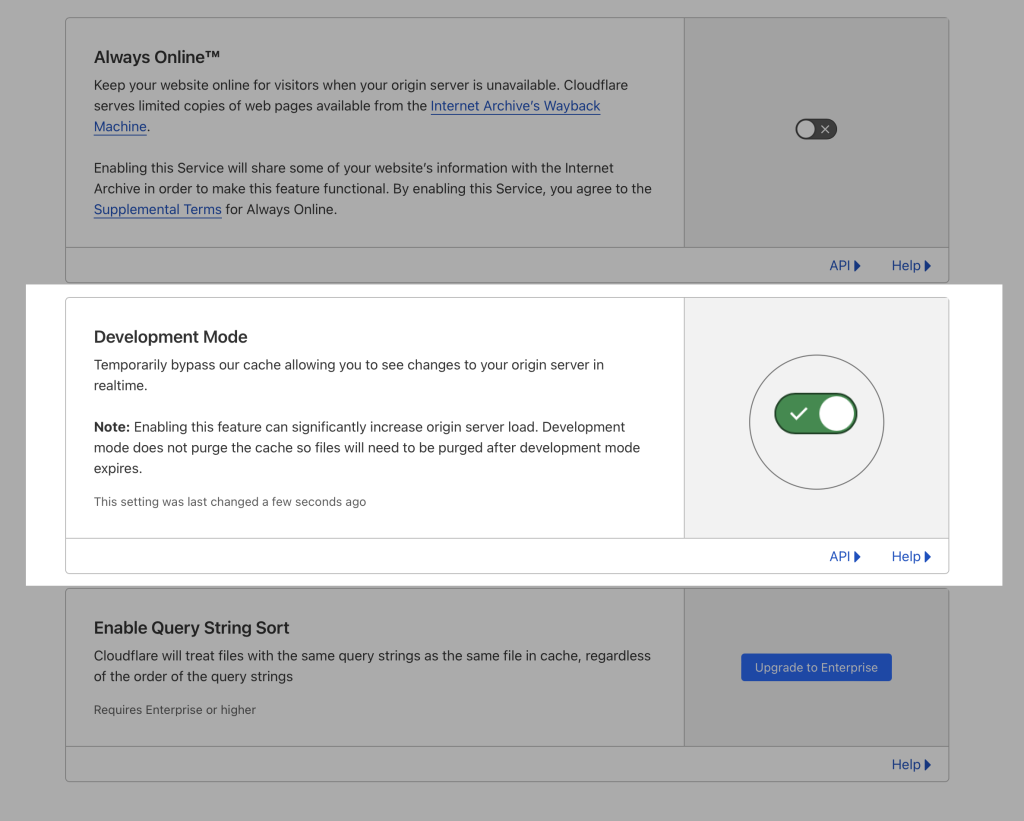Click the Development Mode heading
The height and width of the screenshot is (821, 1024).
point(170,337)
